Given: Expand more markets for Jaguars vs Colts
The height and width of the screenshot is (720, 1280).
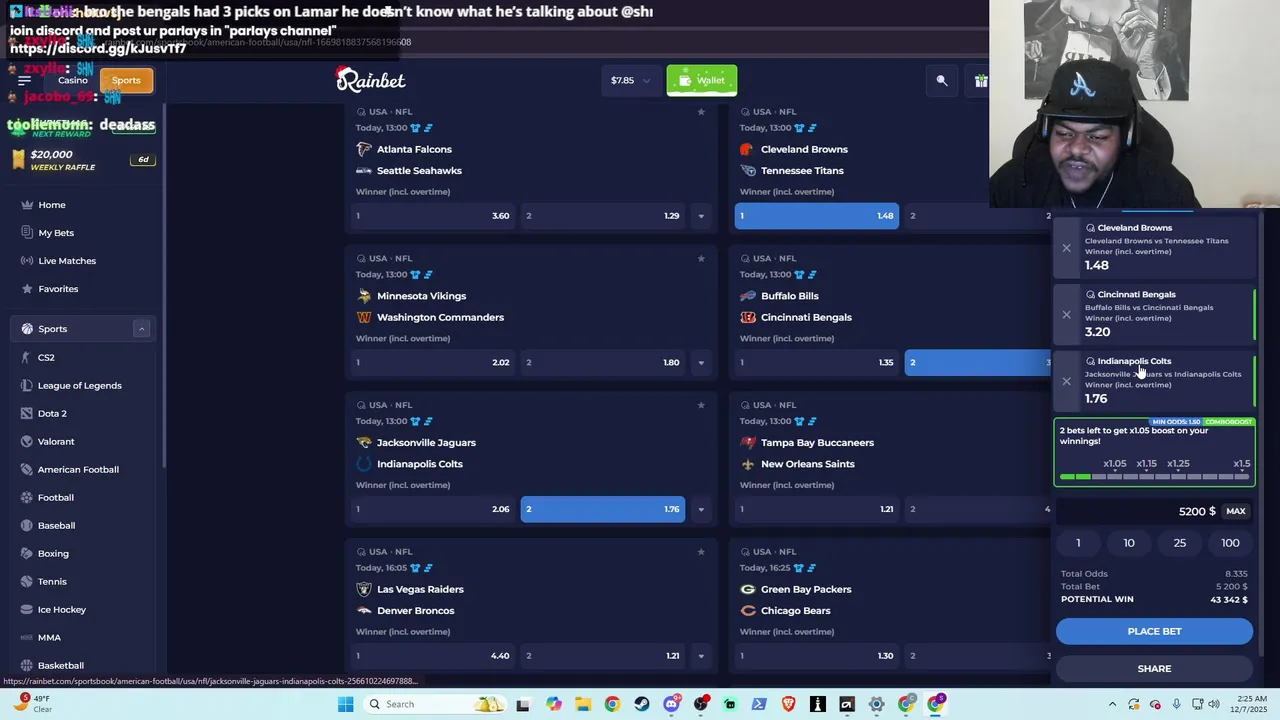Looking at the screenshot, I should pyautogui.click(x=700, y=509).
